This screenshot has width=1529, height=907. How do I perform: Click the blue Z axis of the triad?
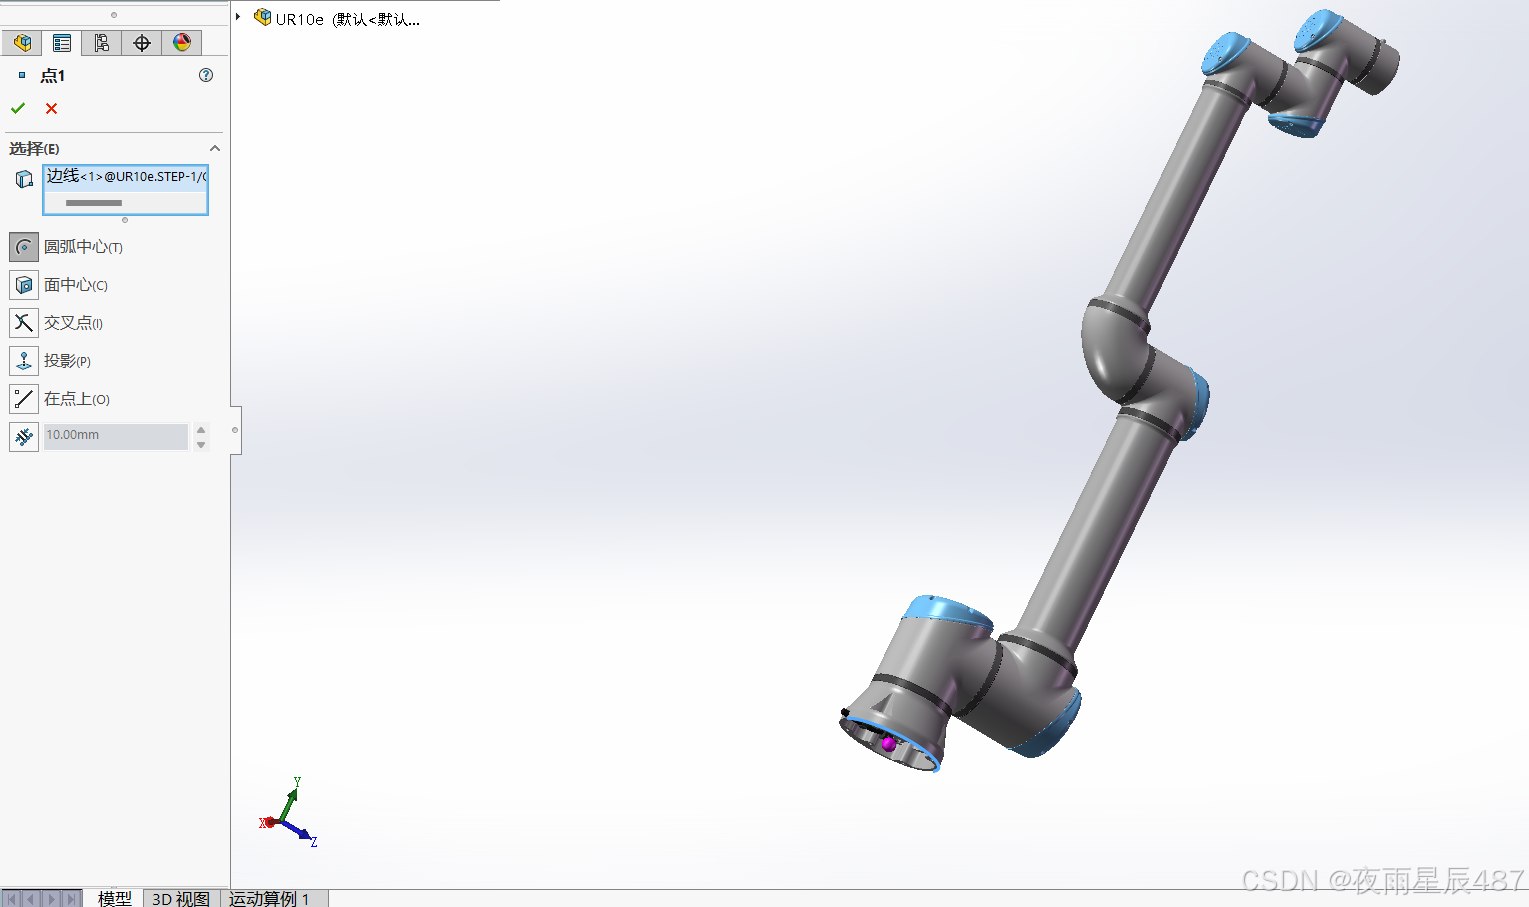(296, 831)
